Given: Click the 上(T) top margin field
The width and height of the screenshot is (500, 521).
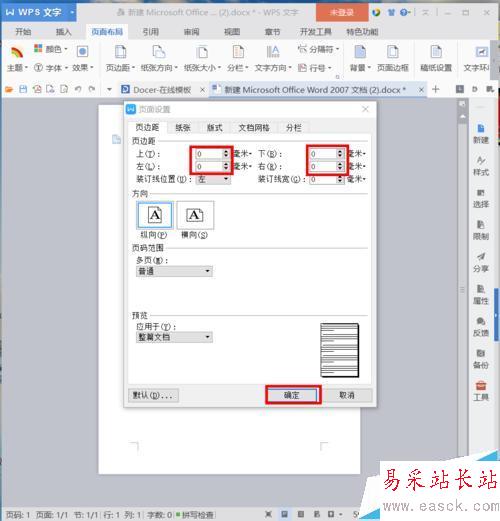Looking at the screenshot, I should tap(209, 154).
